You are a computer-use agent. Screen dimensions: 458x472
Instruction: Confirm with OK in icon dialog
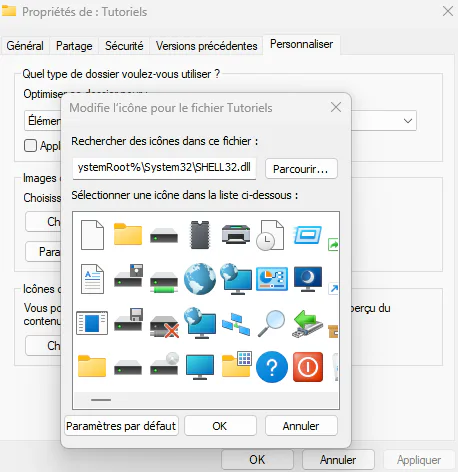point(220,426)
